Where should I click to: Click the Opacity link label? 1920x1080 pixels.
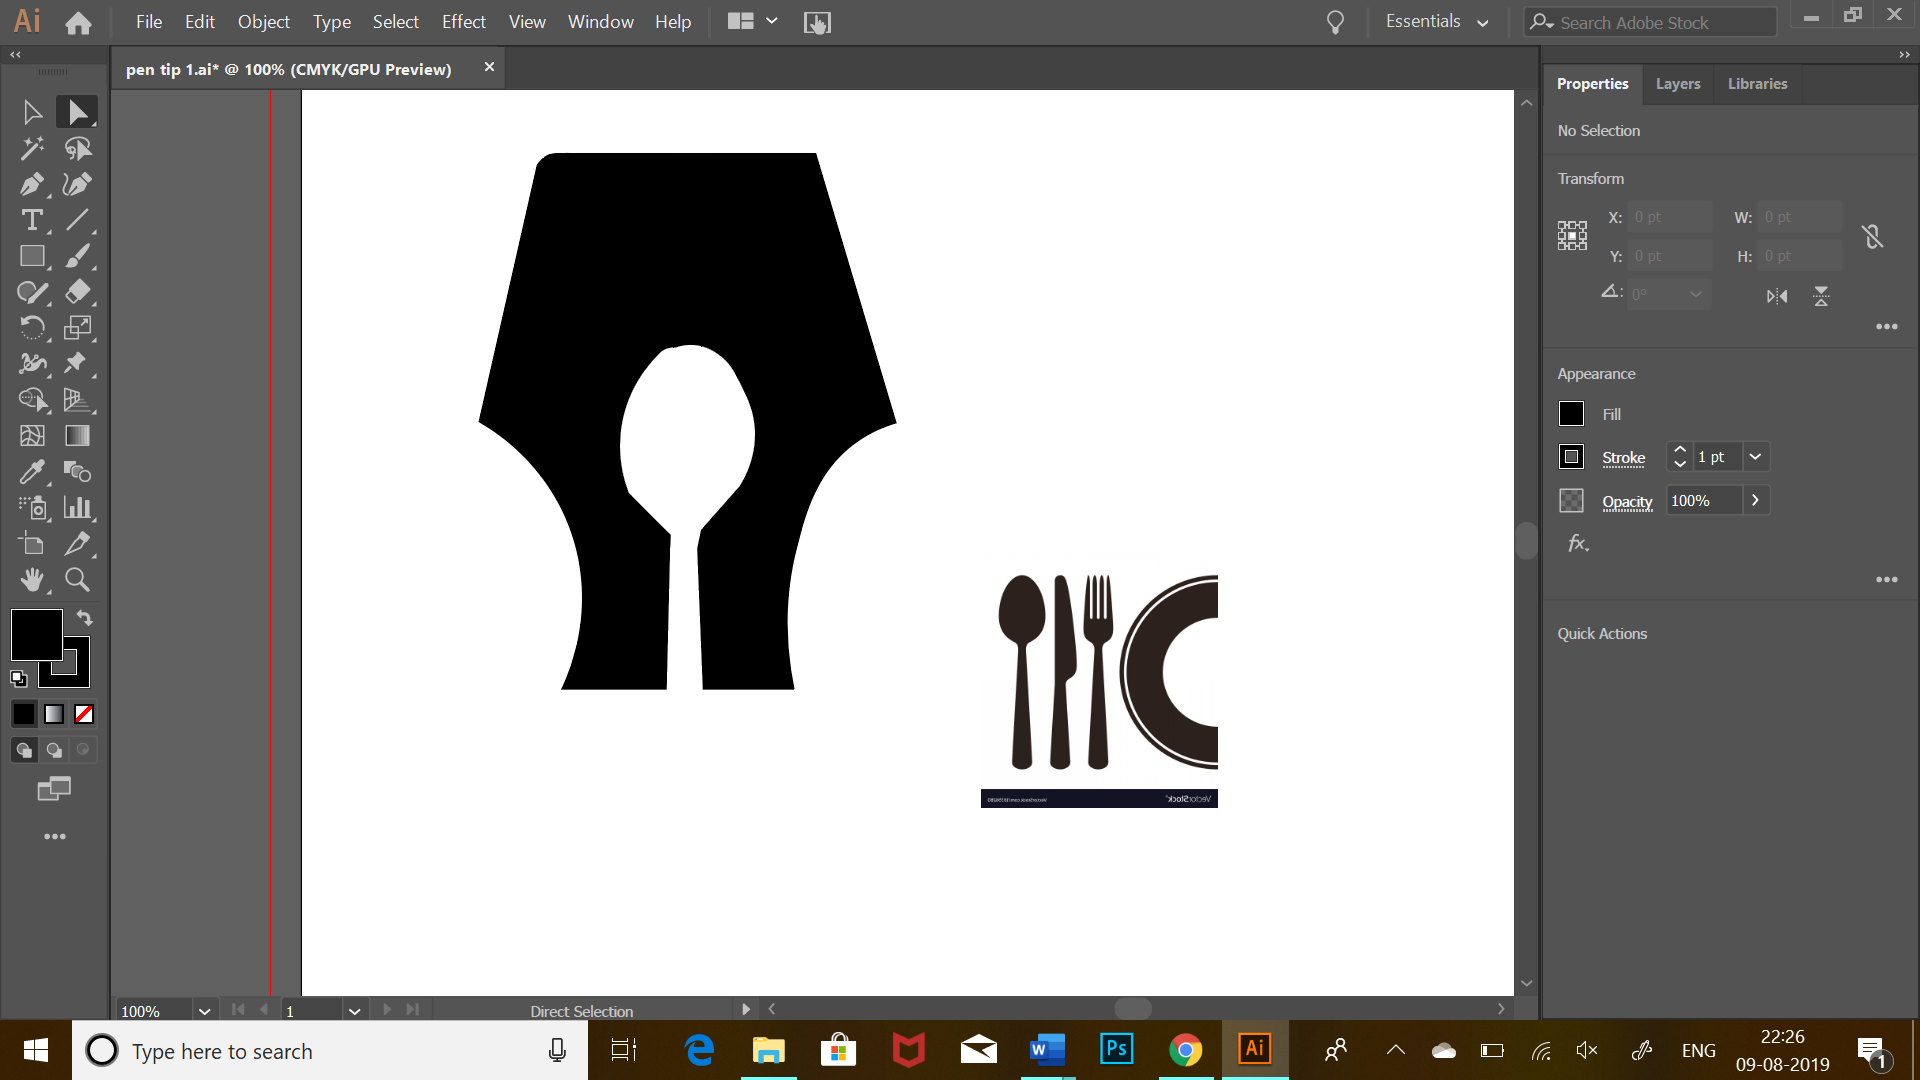click(1627, 502)
